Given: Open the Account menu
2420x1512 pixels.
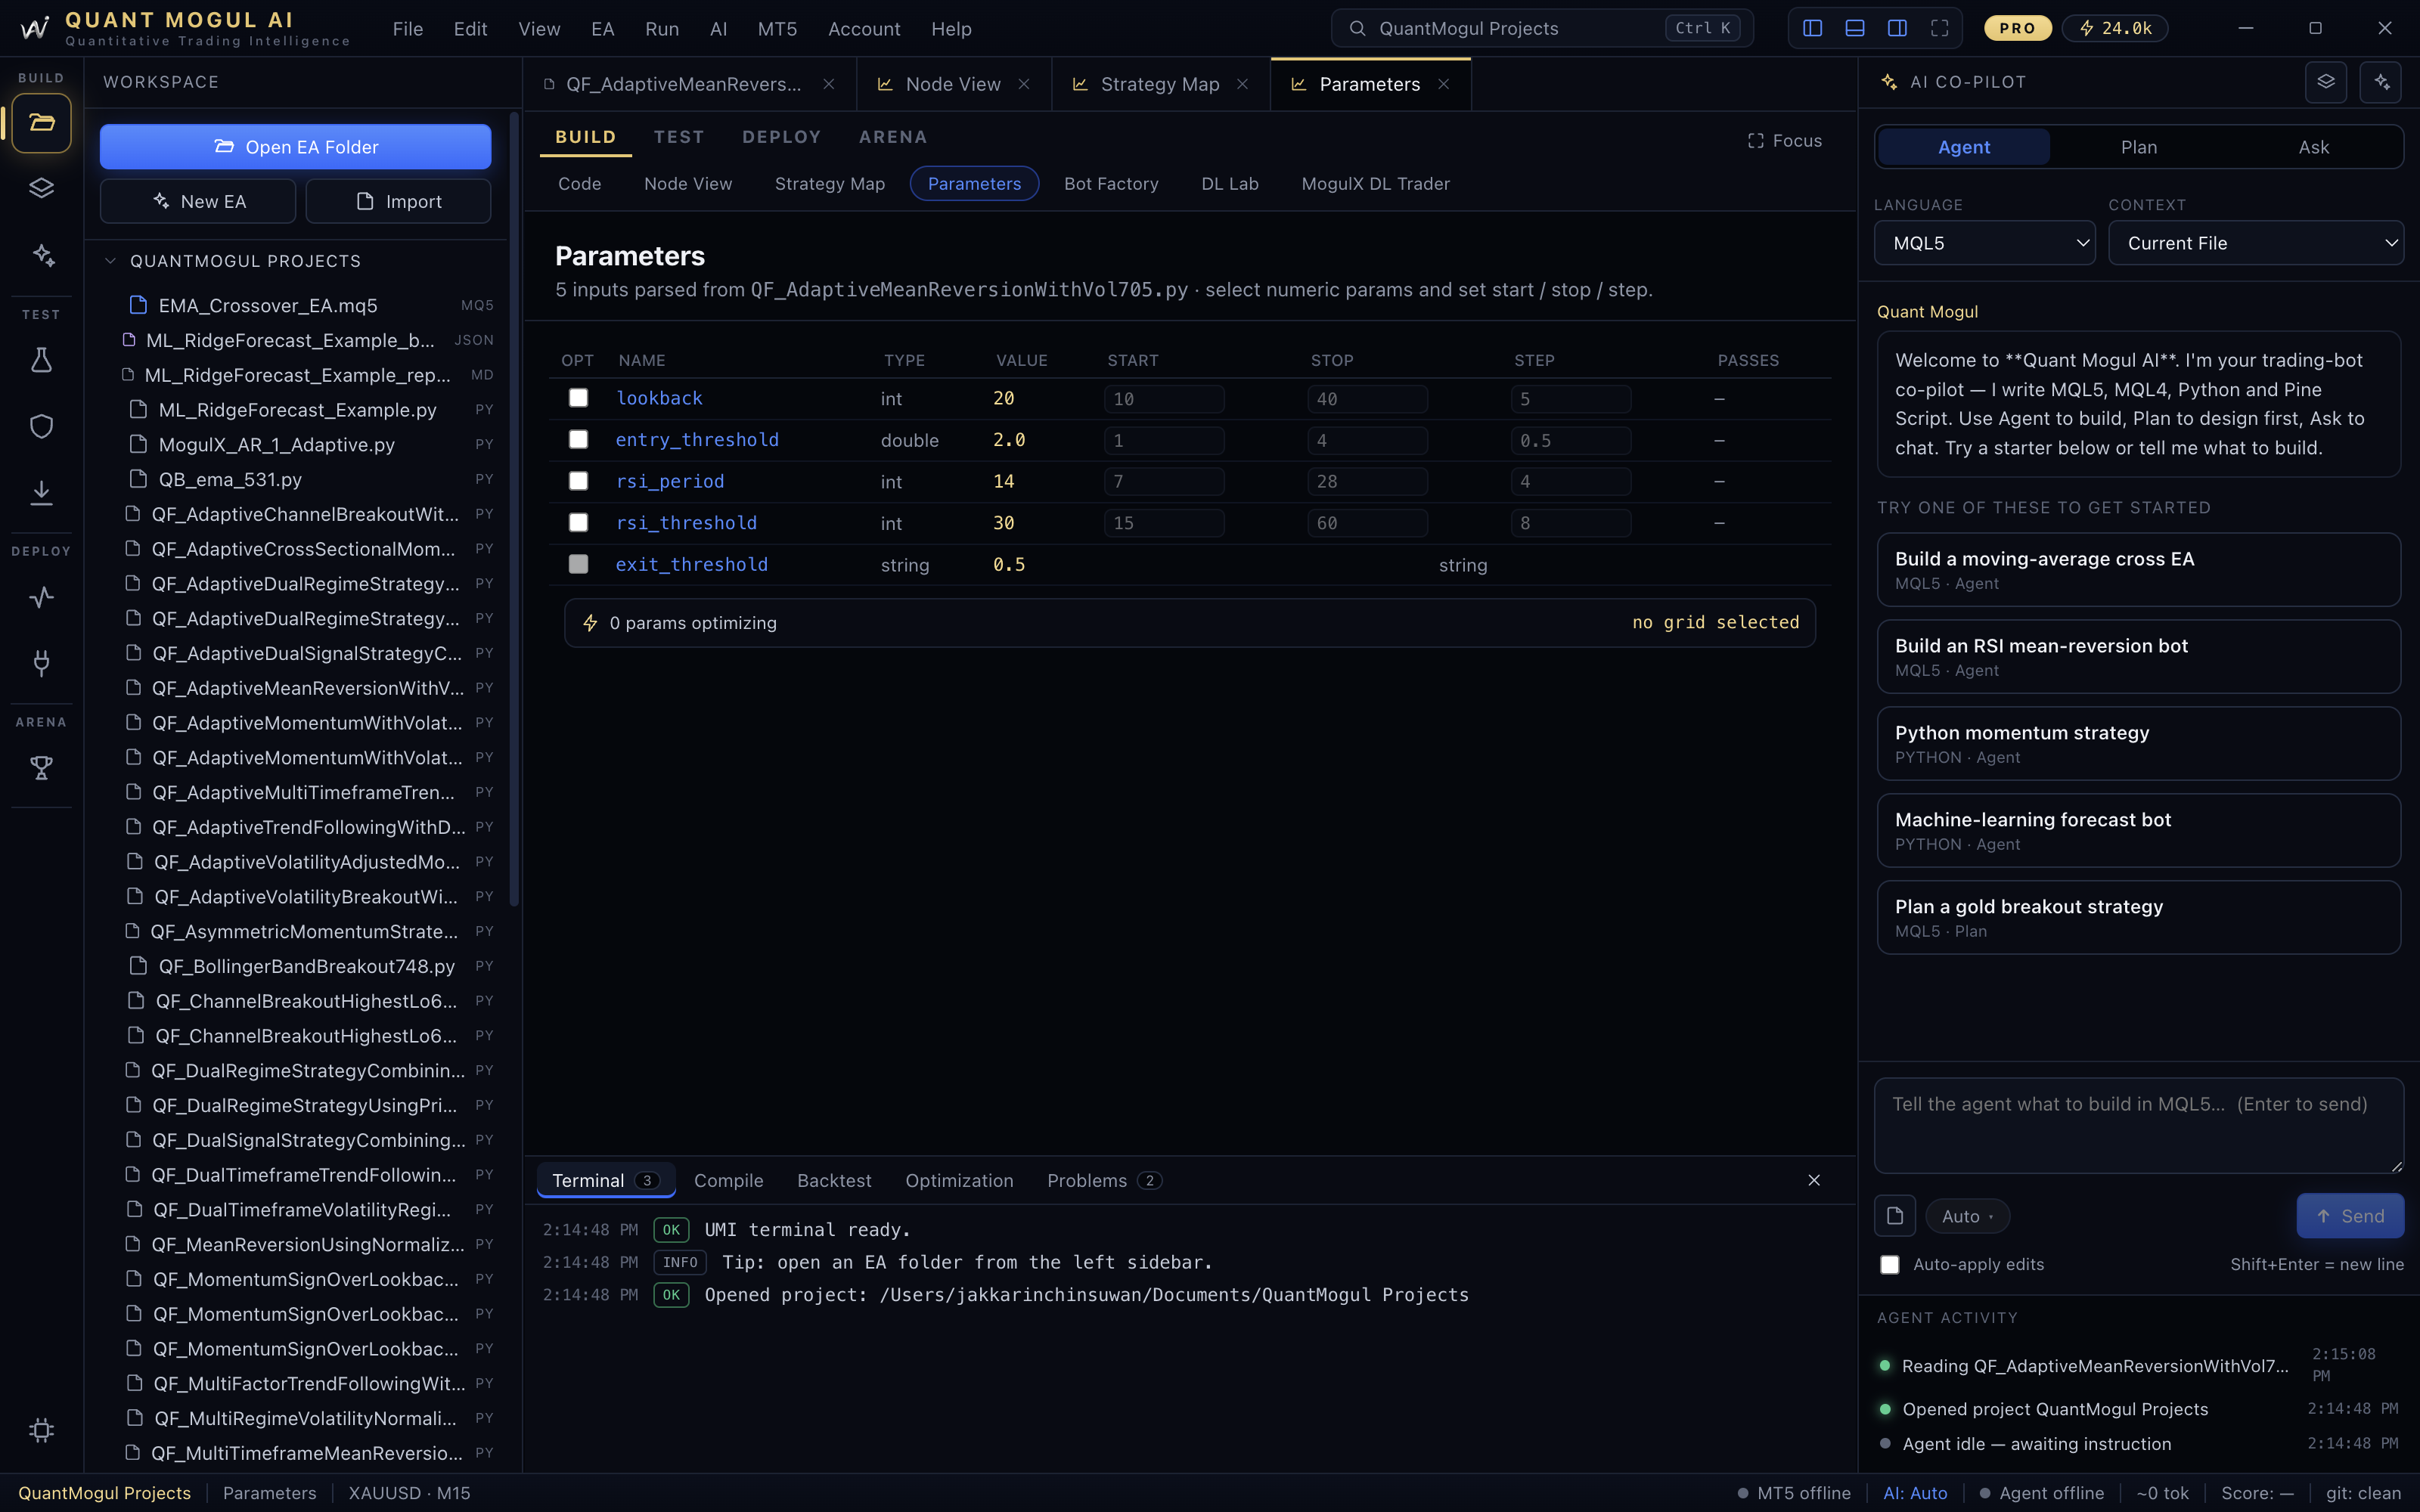Looking at the screenshot, I should [864, 29].
